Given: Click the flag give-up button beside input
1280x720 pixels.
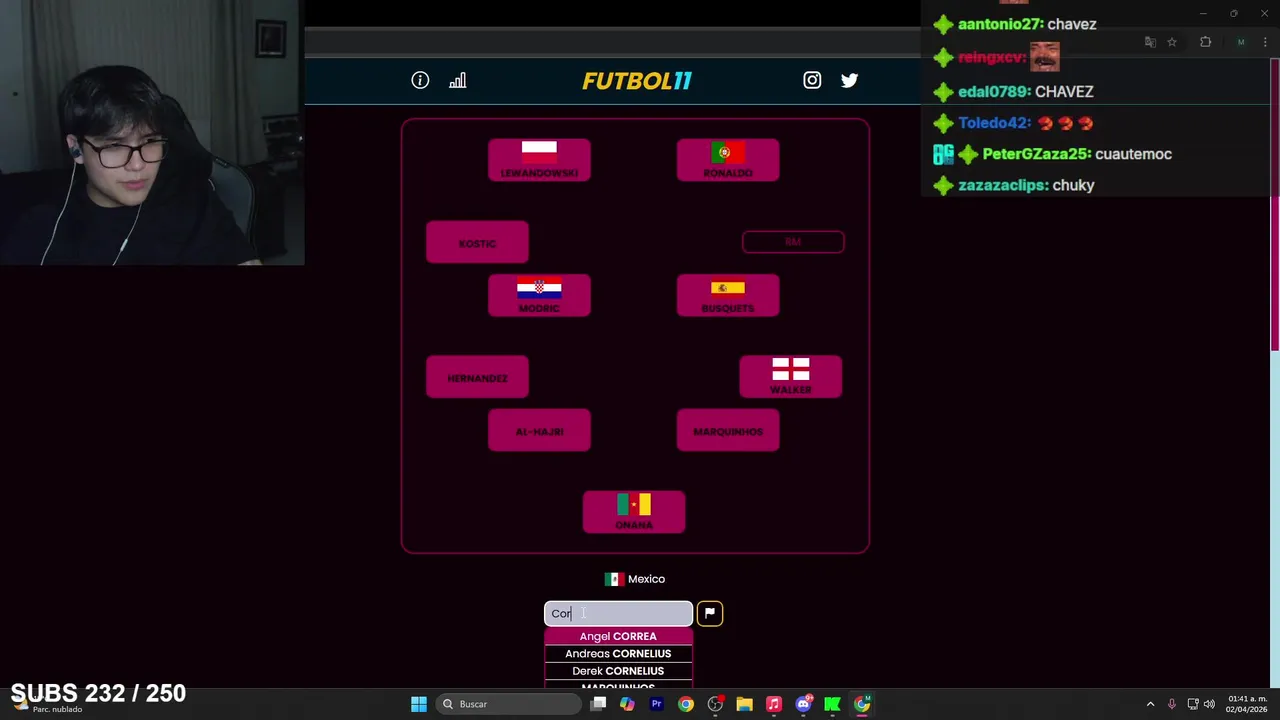Looking at the screenshot, I should tap(709, 613).
